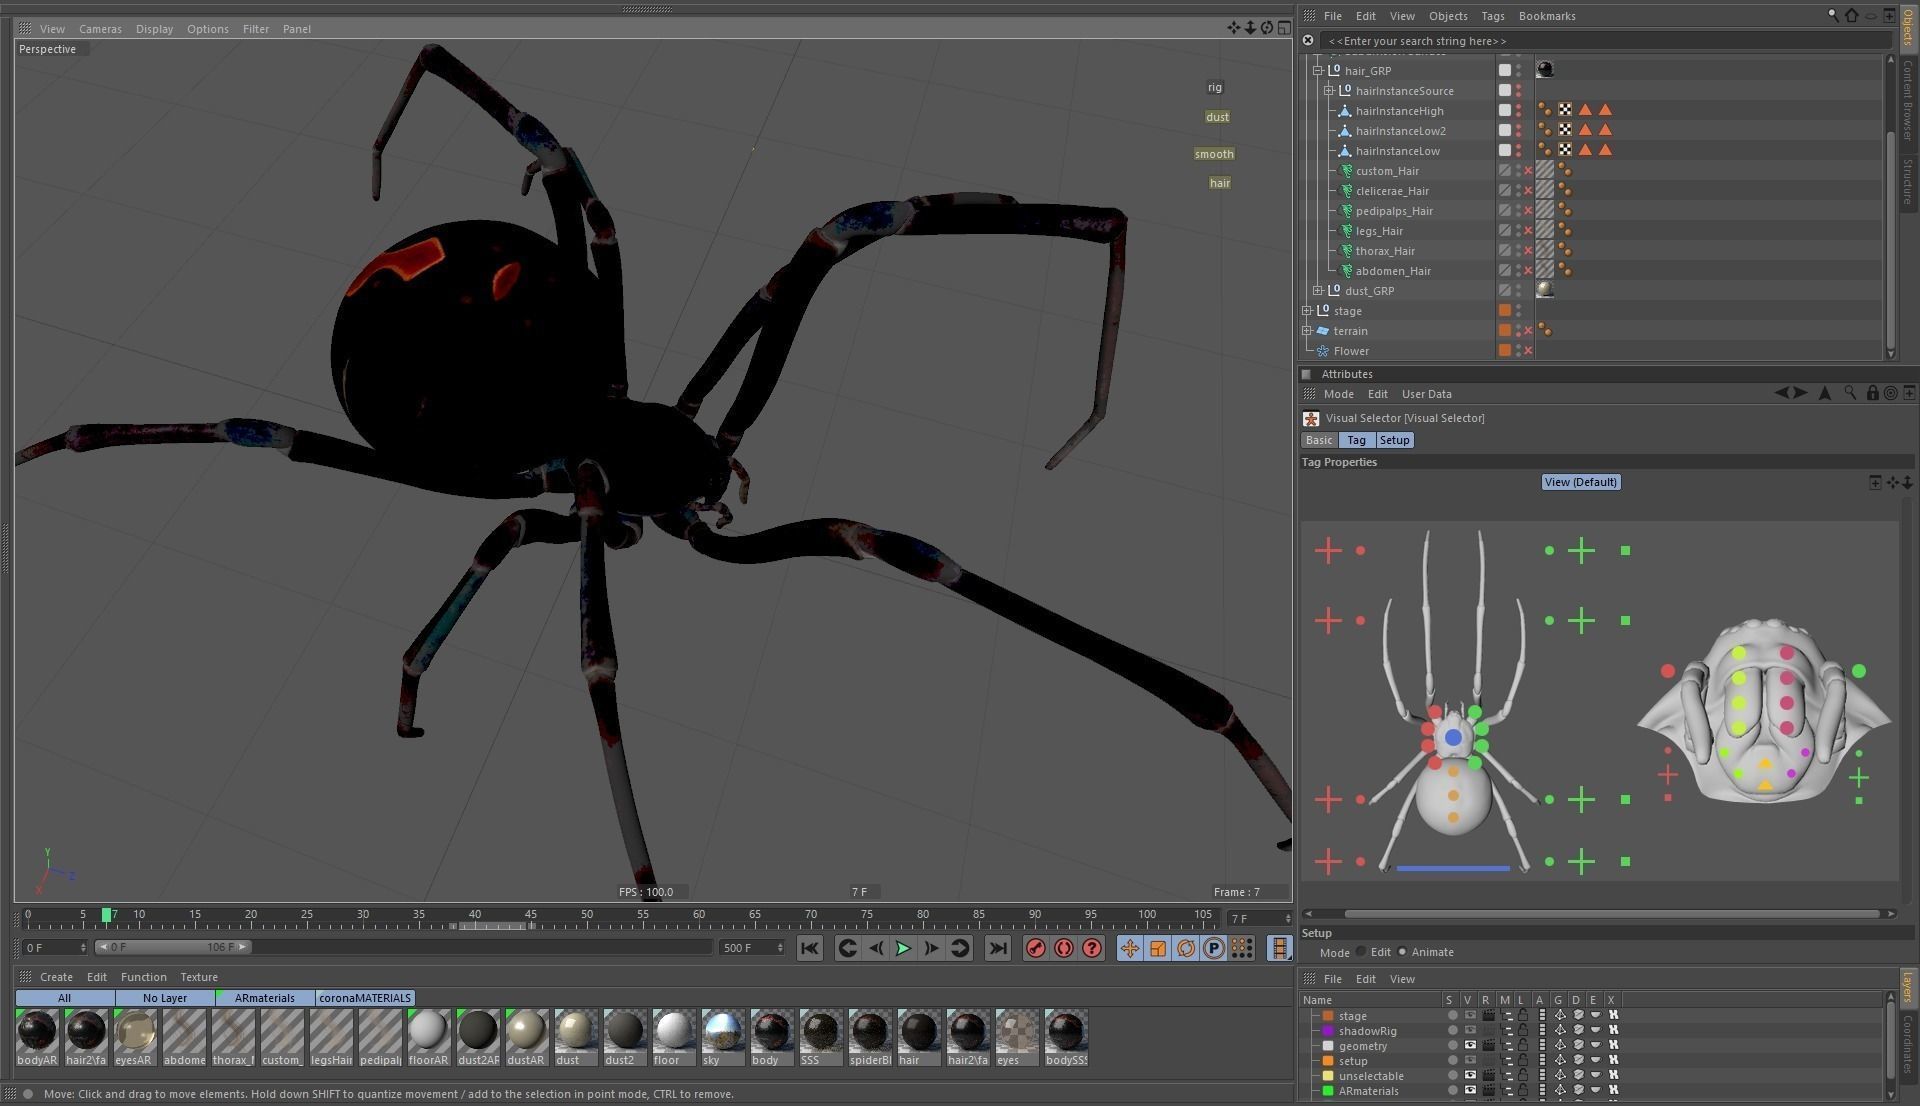The image size is (1920, 1106).
Task: Clear search with the X icon
Action: [x=1308, y=41]
